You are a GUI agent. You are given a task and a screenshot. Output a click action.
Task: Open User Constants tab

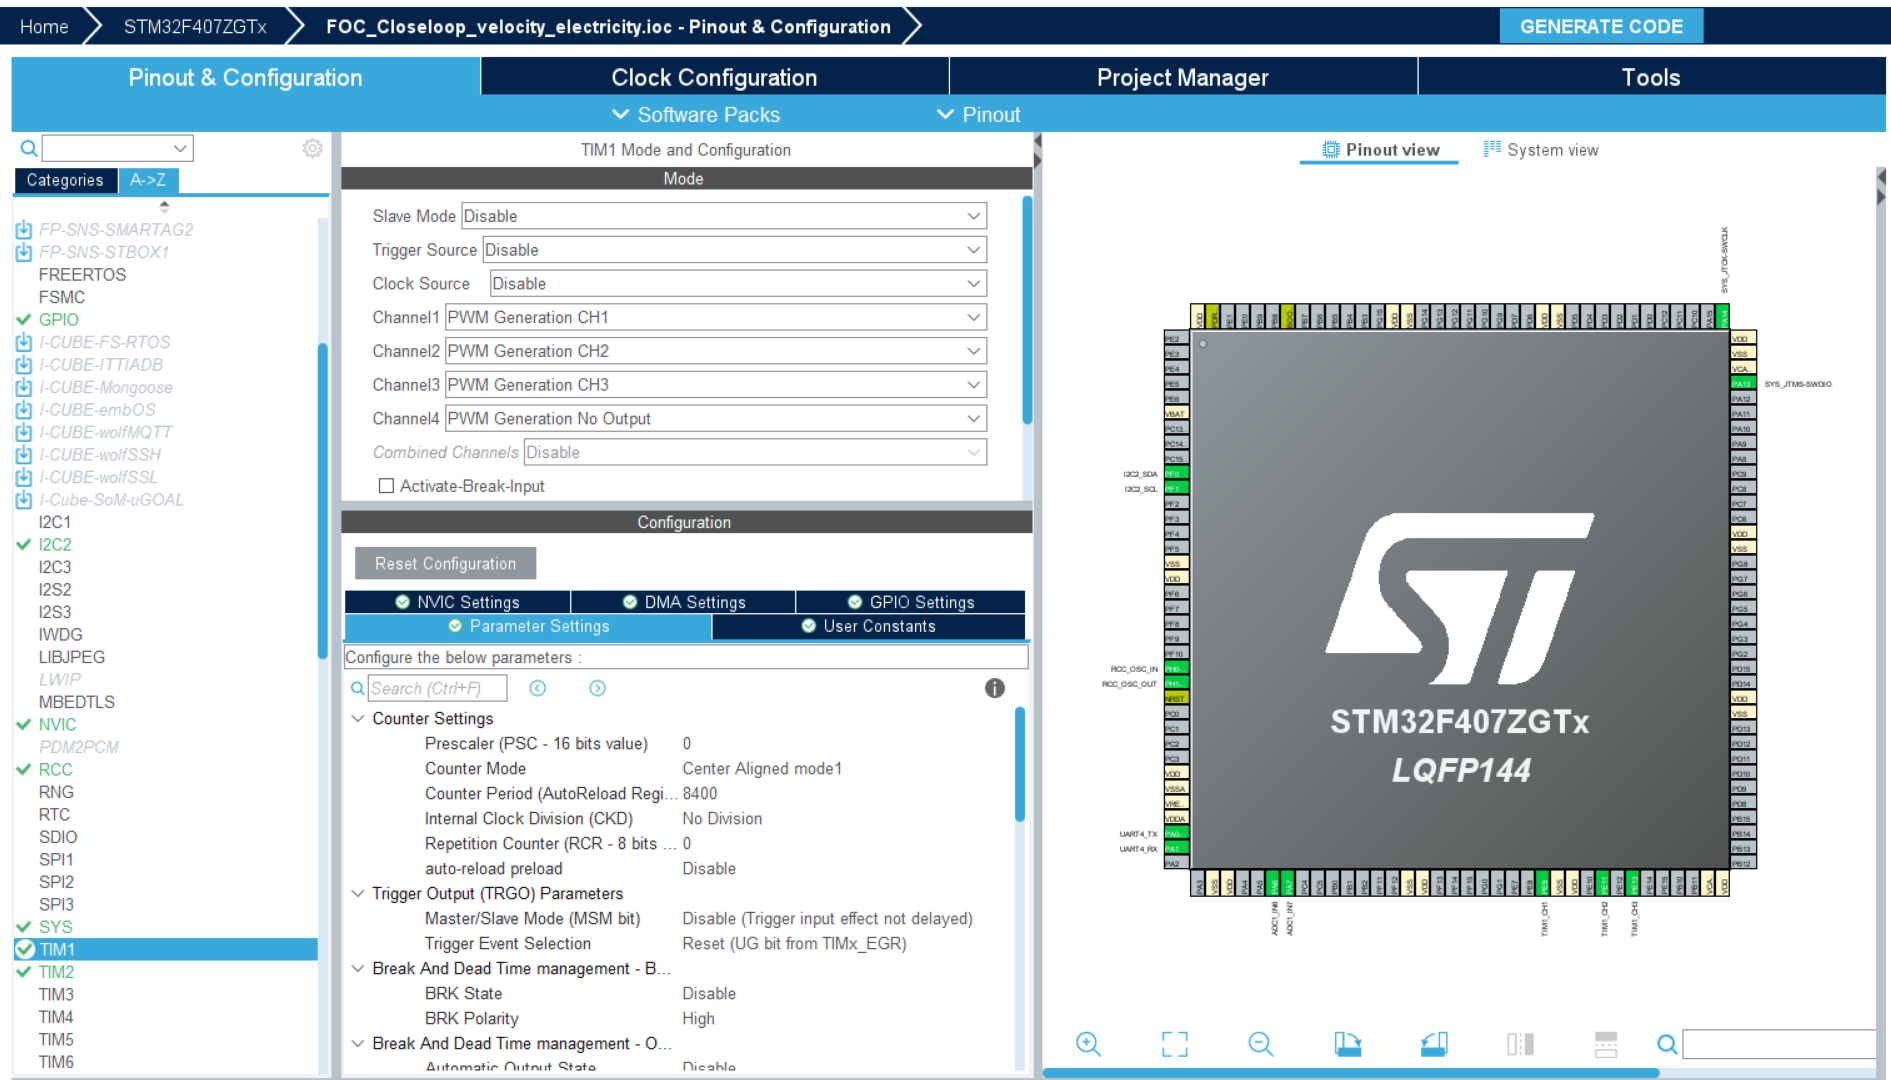tap(869, 626)
